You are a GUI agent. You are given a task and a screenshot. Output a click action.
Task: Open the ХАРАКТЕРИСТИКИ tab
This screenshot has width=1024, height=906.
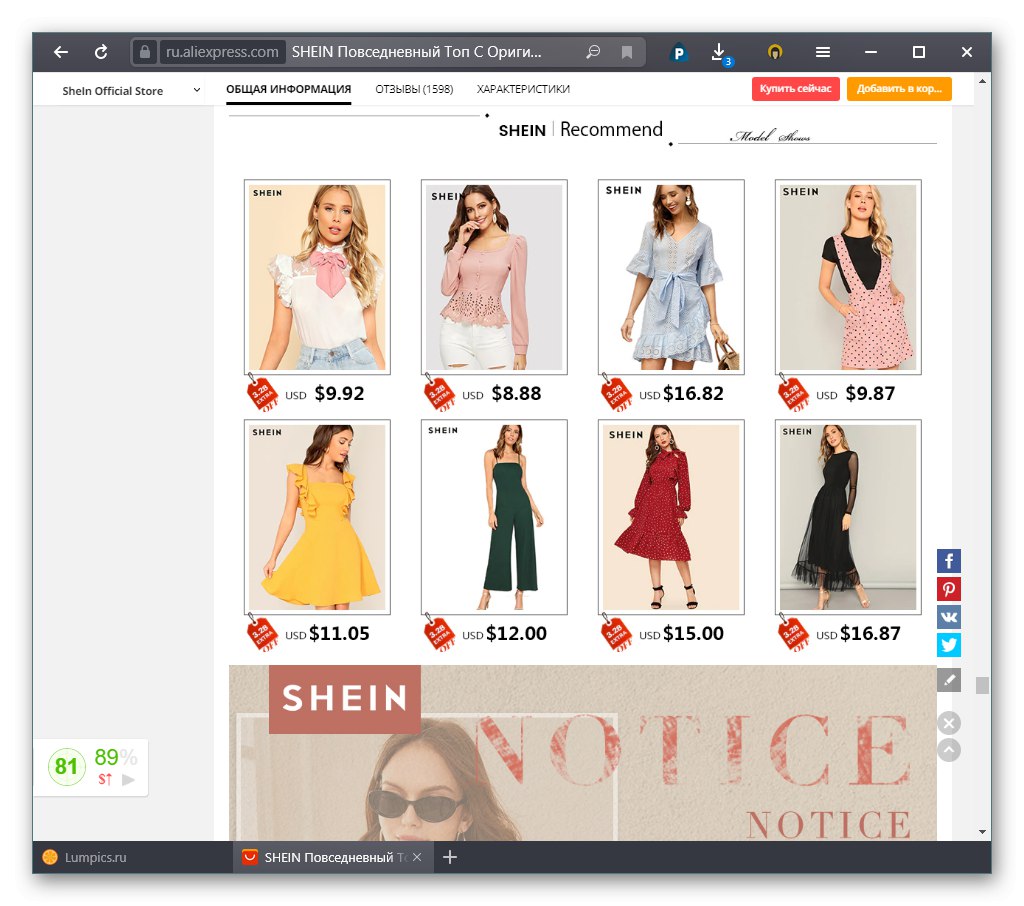[x=523, y=89]
